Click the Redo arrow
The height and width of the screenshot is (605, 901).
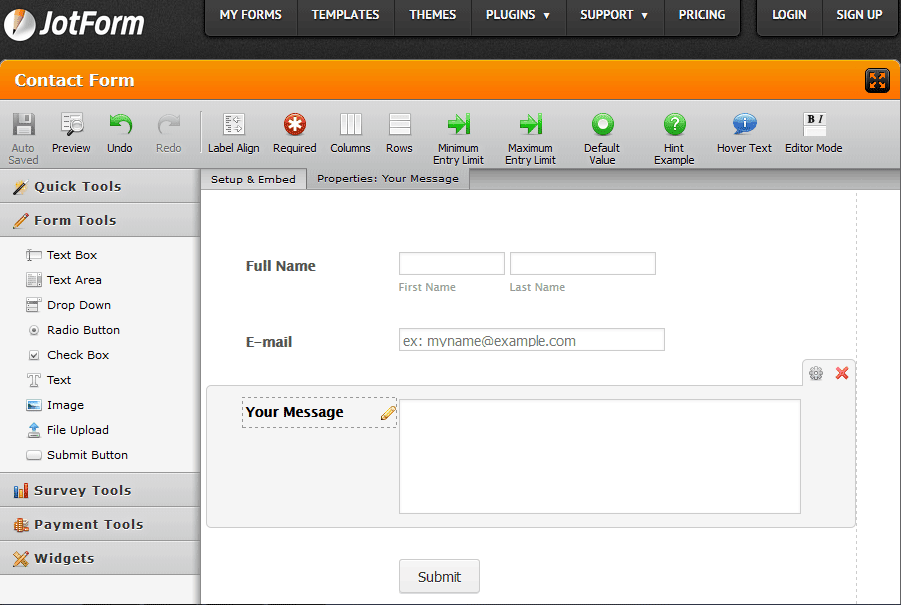coord(168,133)
